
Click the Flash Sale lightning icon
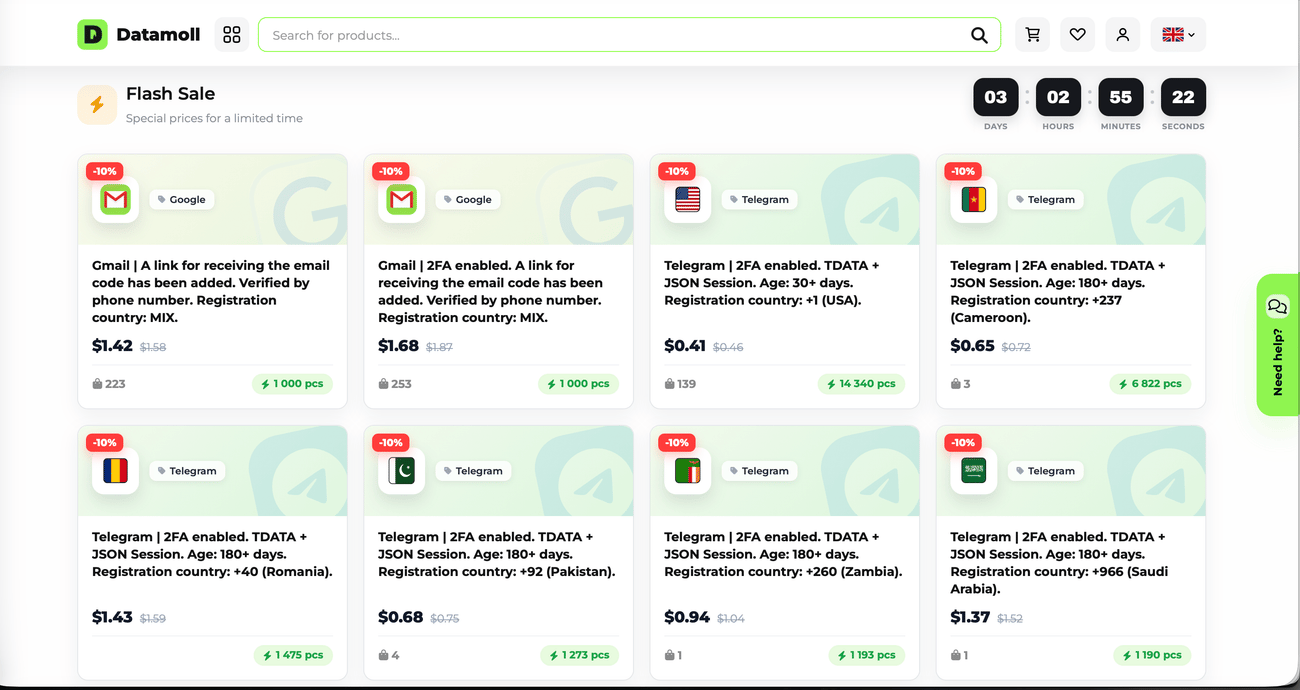(x=97, y=105)
